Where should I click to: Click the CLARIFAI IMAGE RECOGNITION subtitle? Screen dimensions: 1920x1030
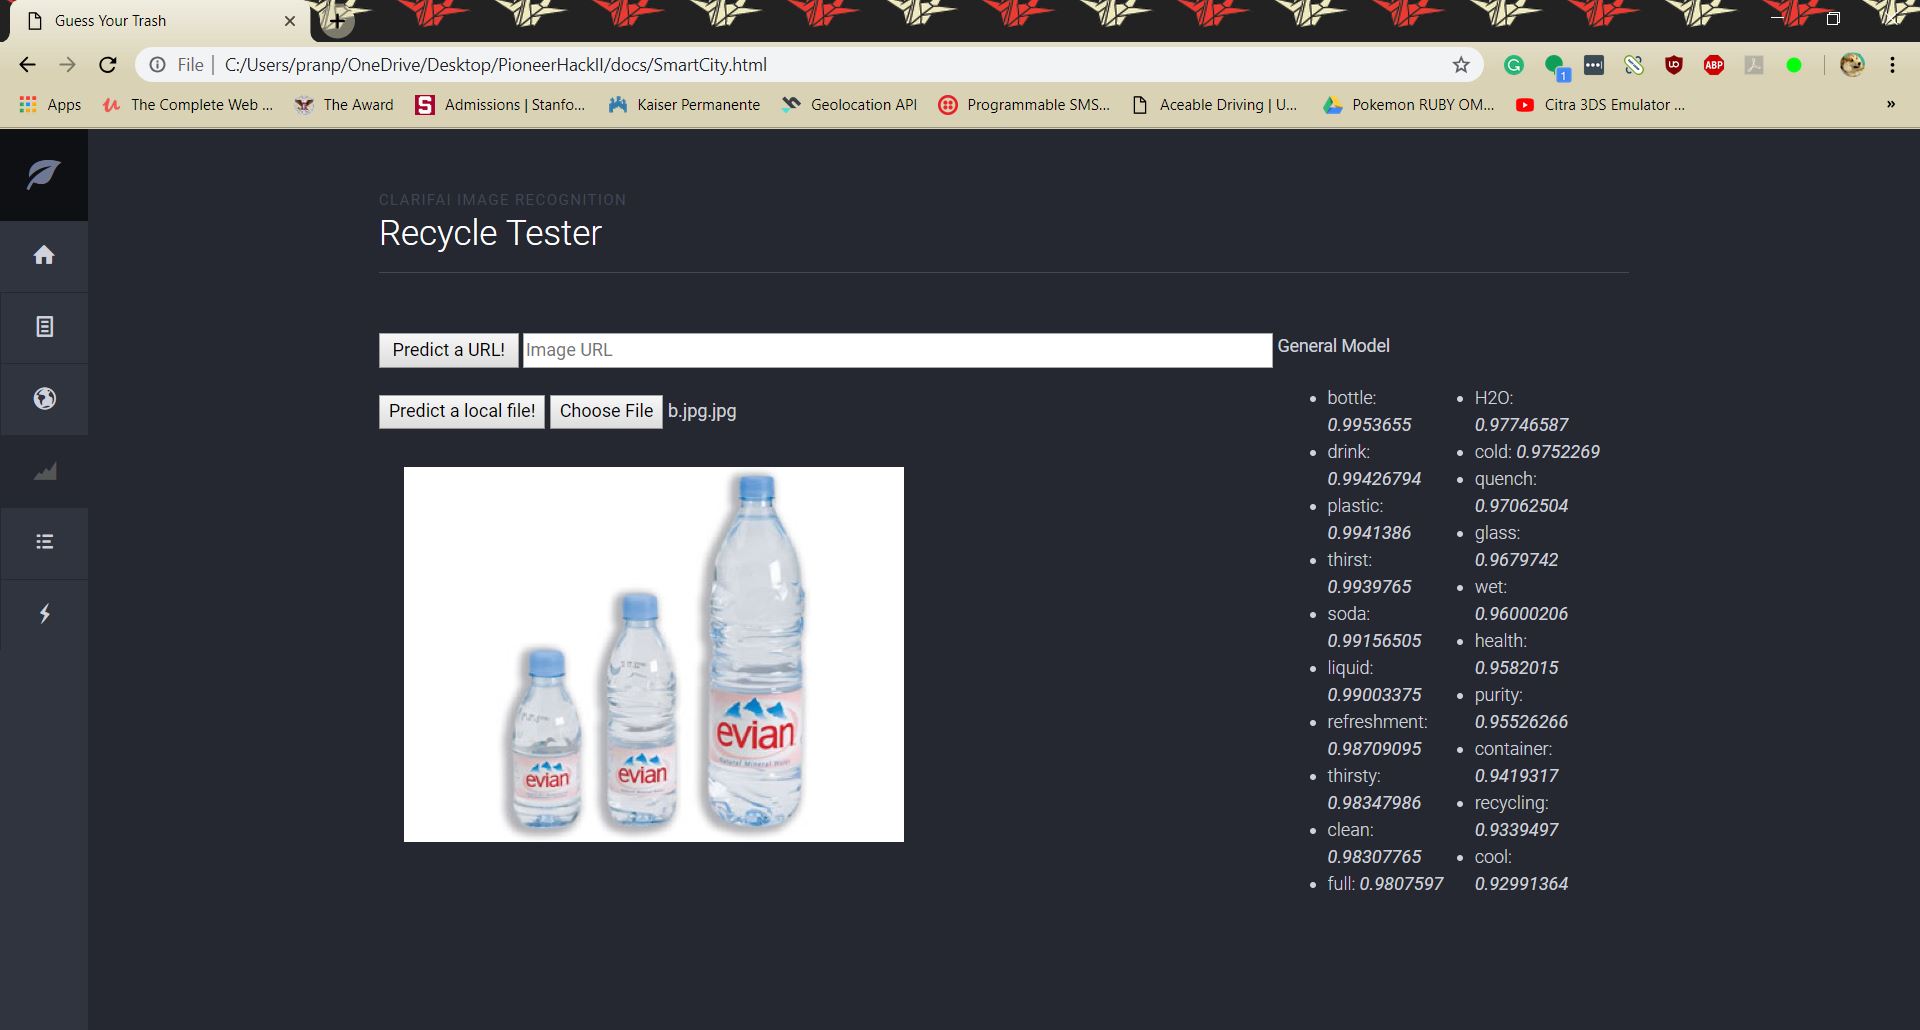coord(502,200)
